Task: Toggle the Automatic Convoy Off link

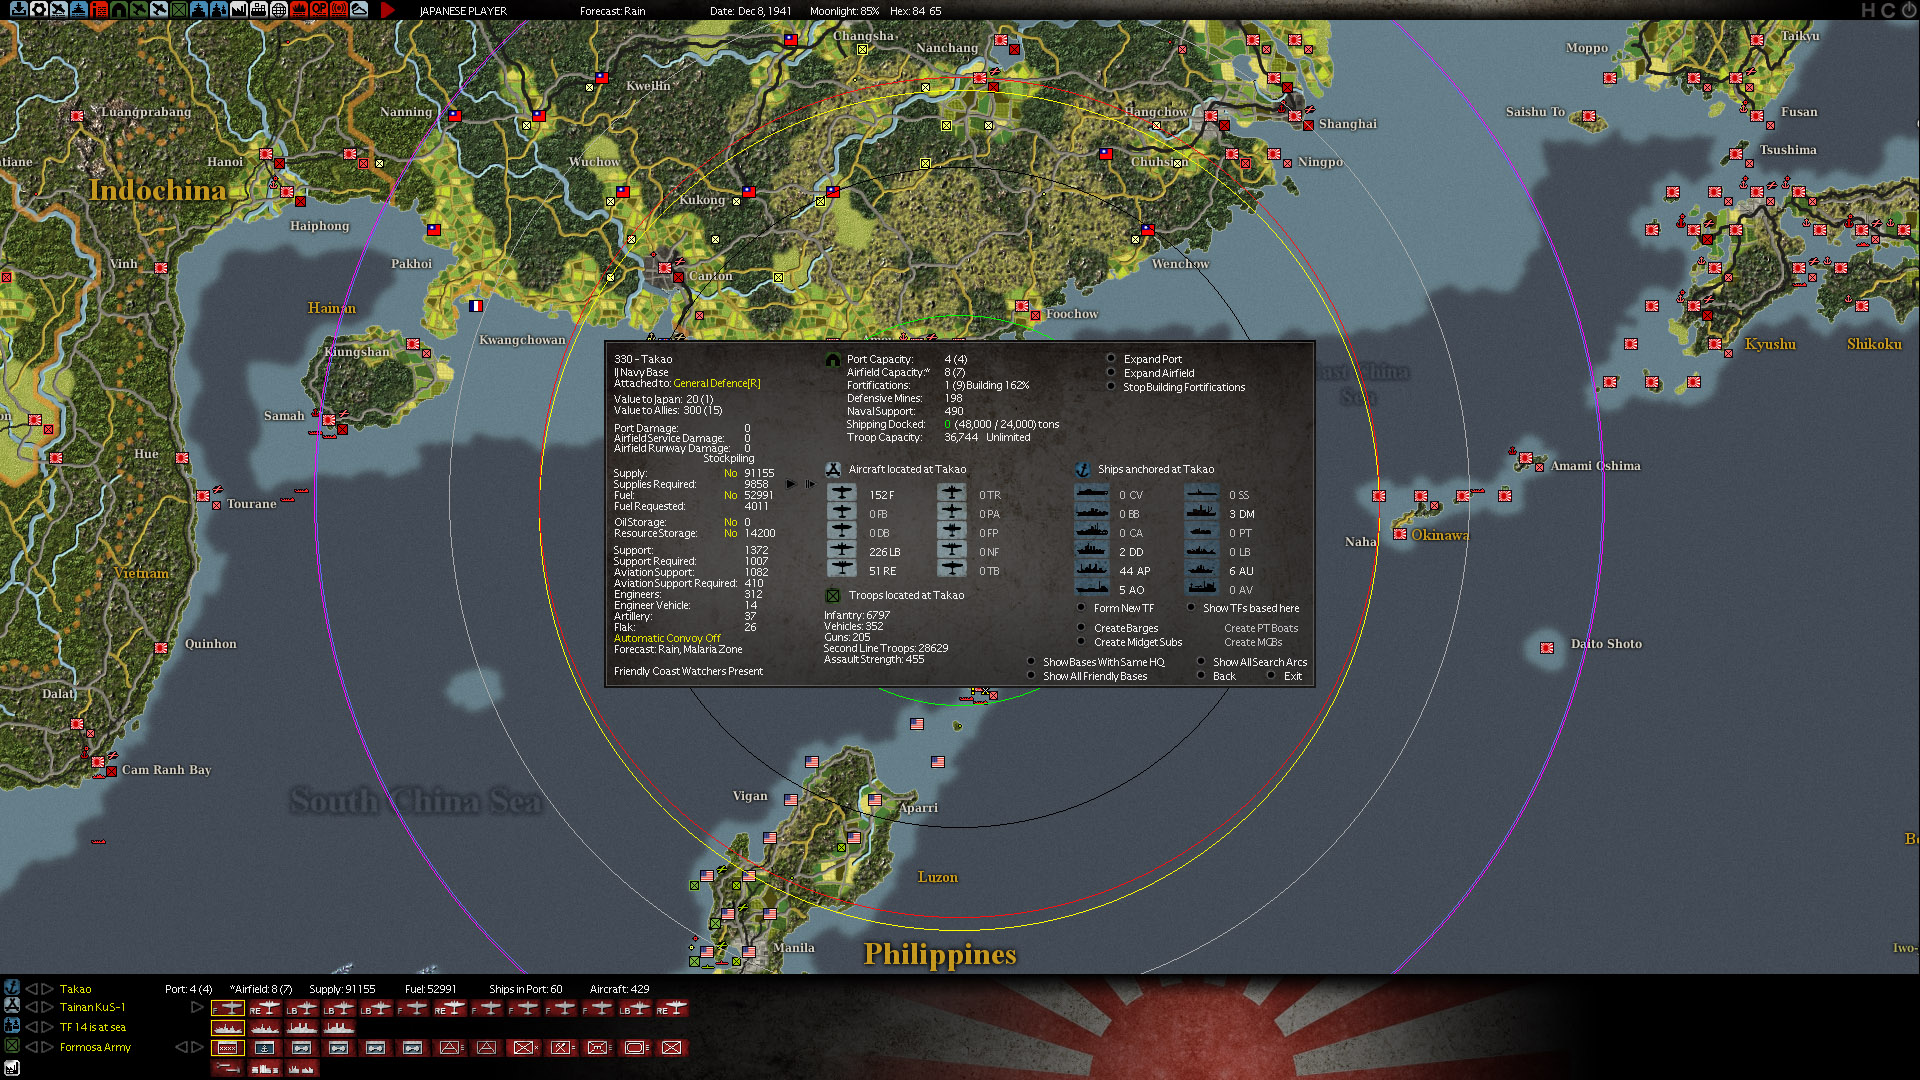Action: (x=666, y=638)
